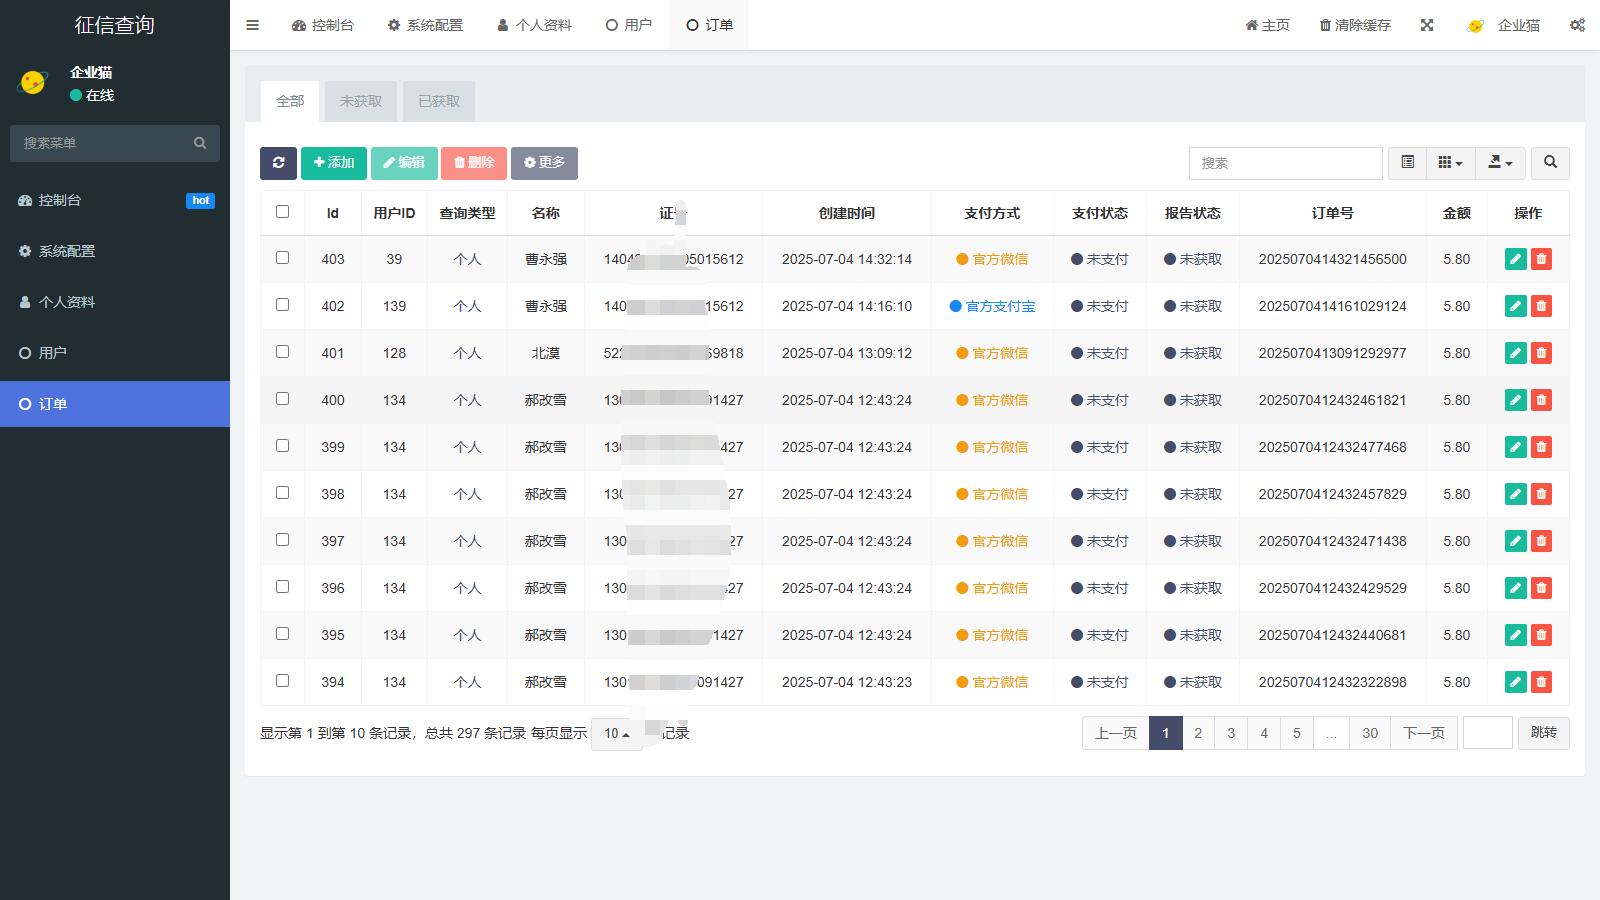Switch to the 未获取 tab
Image resolution: width=1600 pixels, height=900 pixels.
click(x=361, y=101)
